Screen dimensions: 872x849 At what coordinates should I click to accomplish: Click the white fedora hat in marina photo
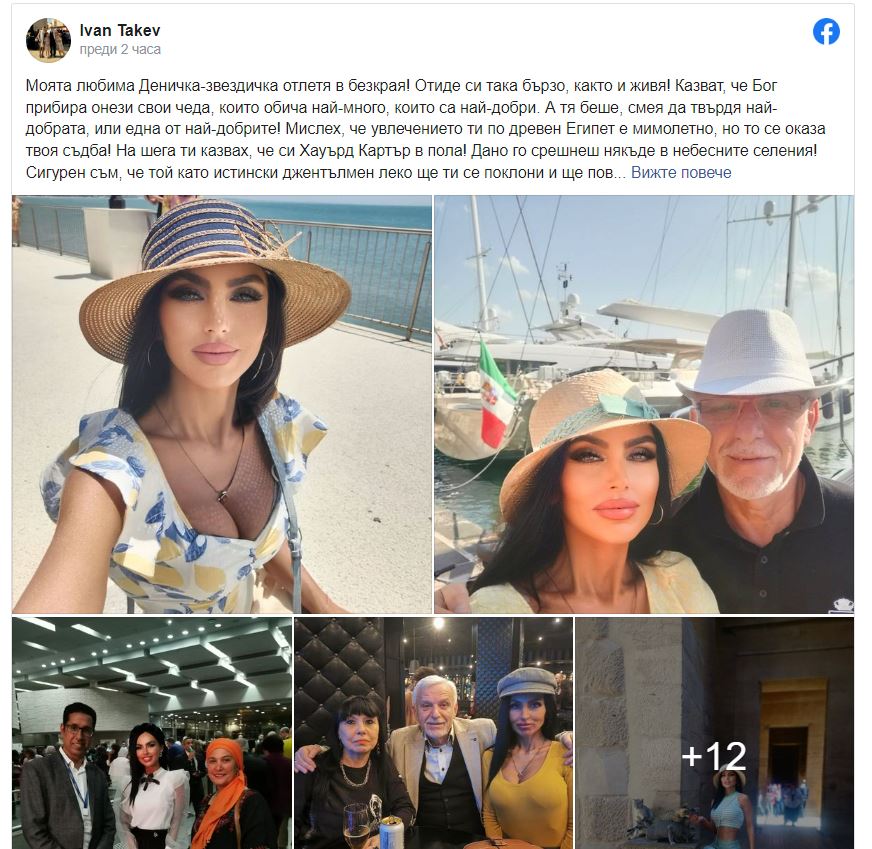pyautogui.click(x=759, y=354)
